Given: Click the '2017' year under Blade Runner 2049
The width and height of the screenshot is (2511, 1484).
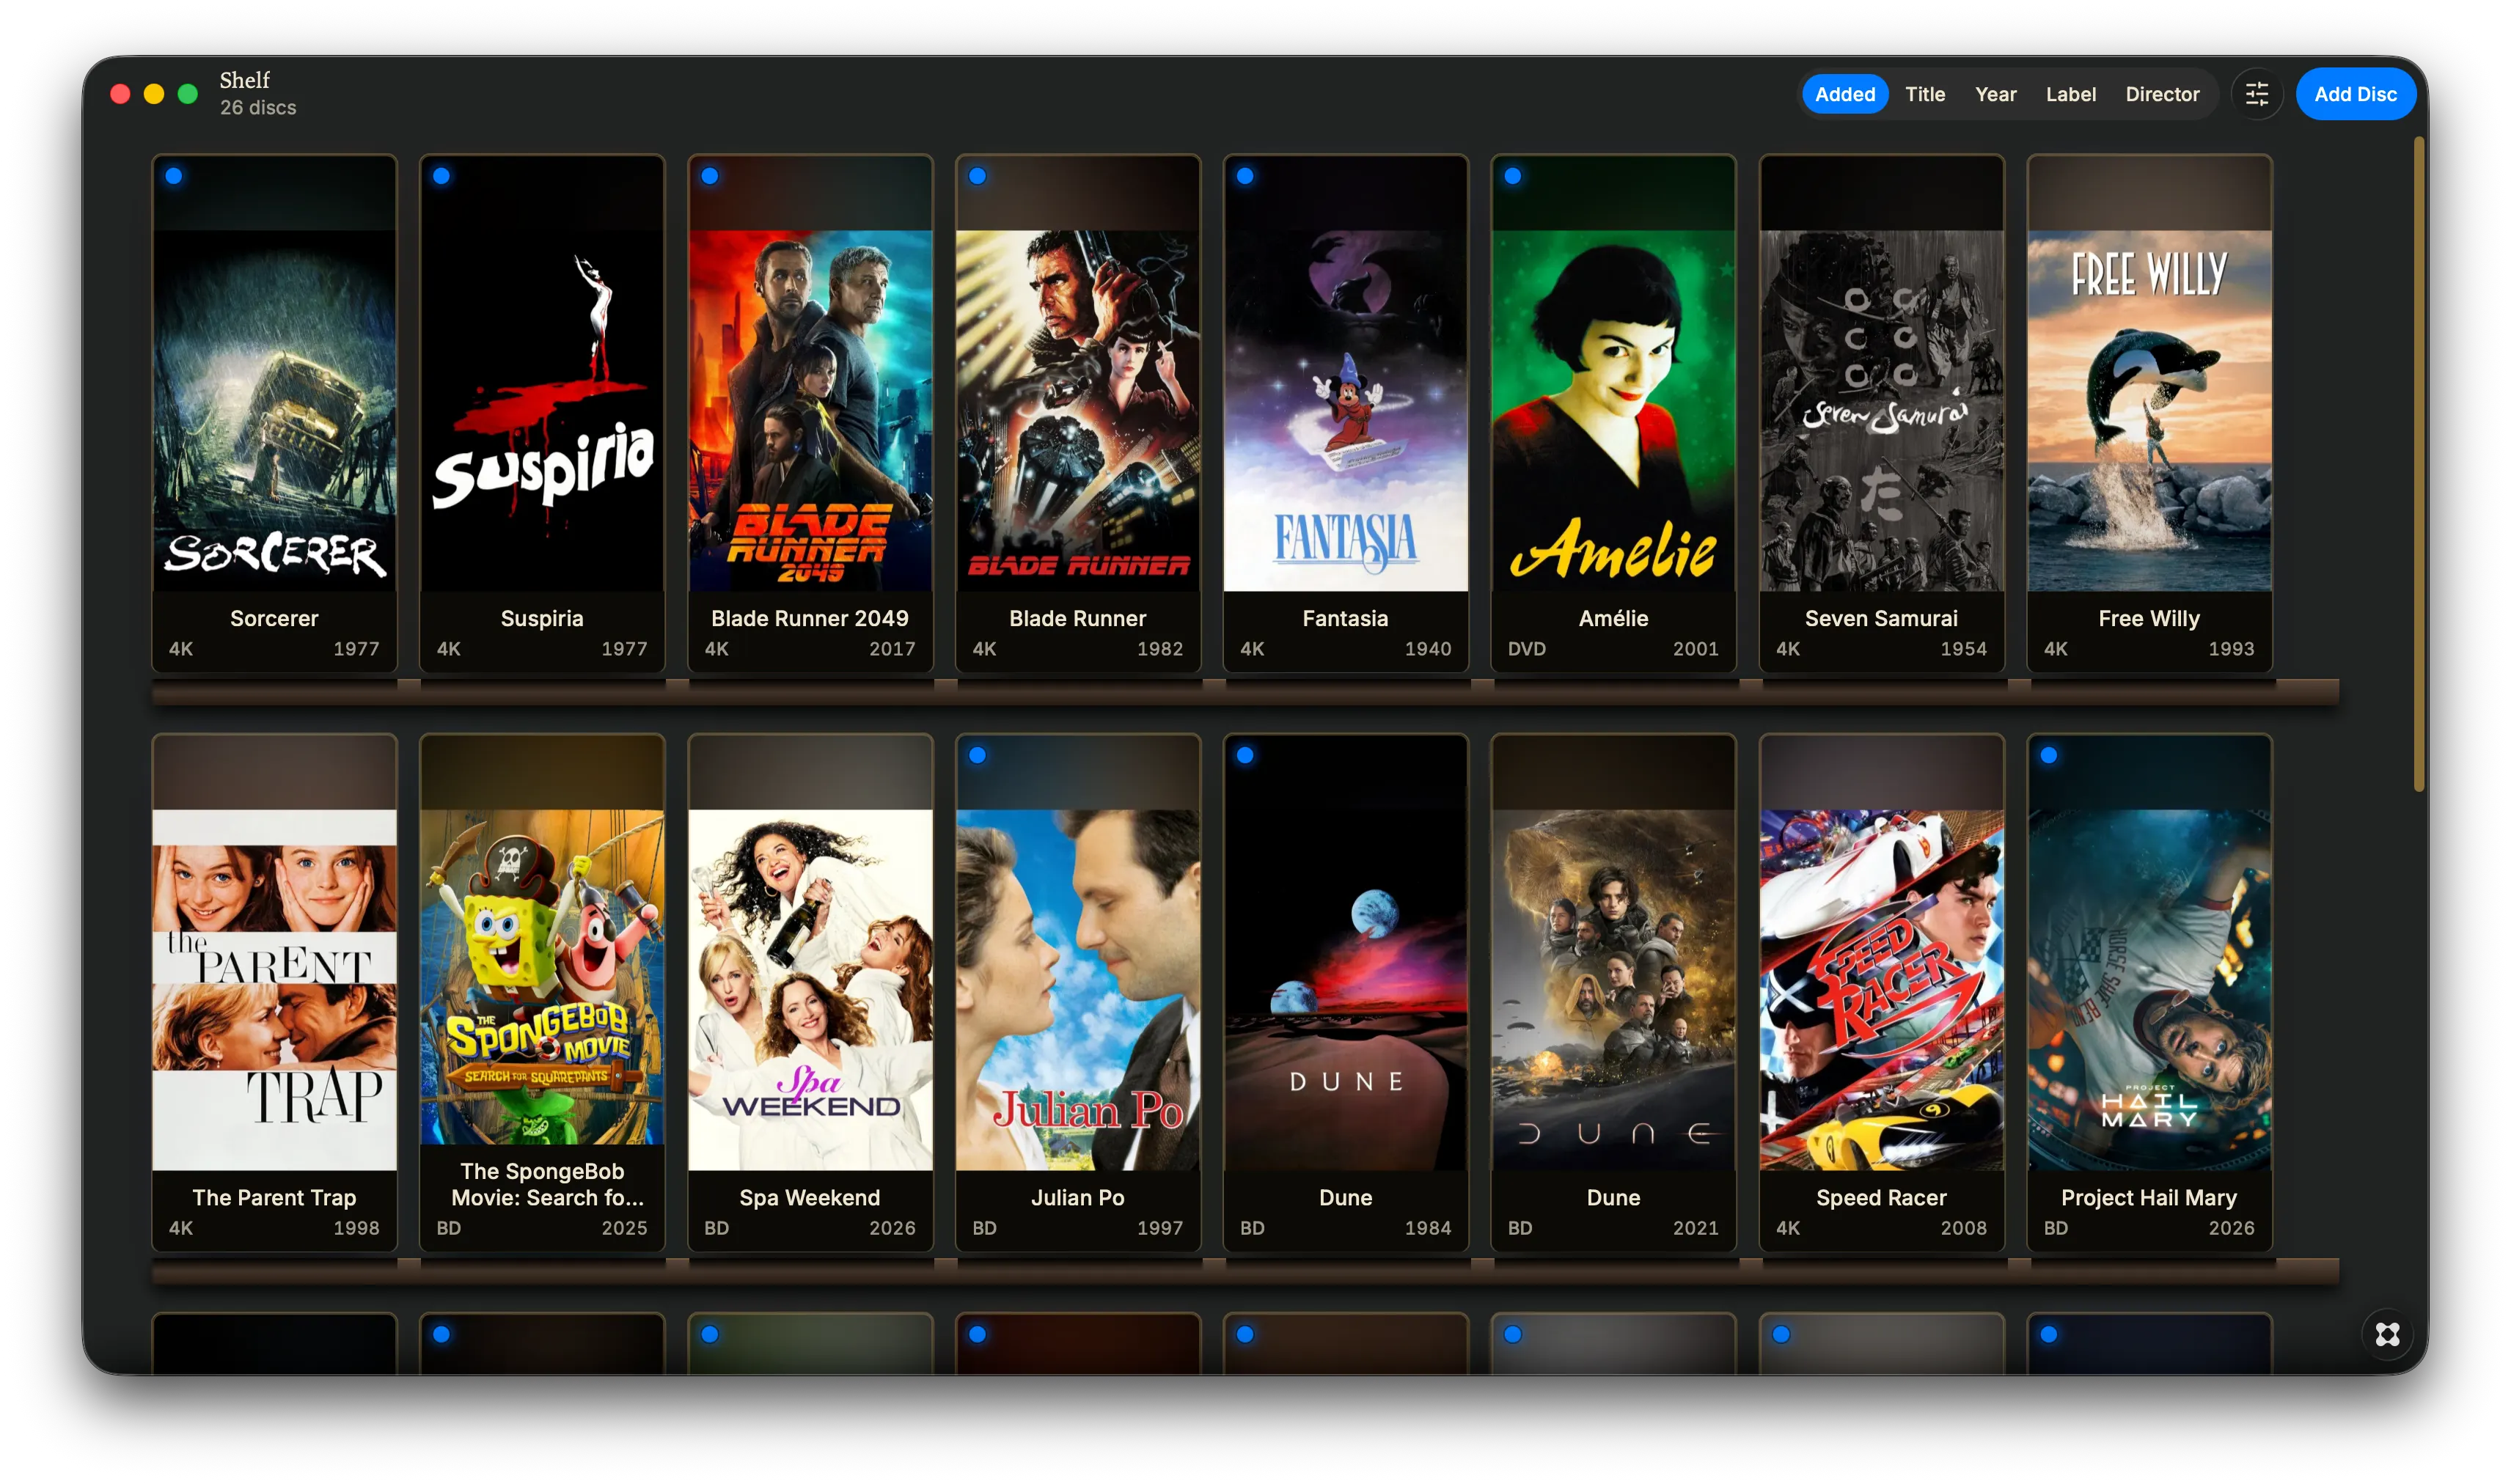Looking at the screenshot, I should click(892, 648).
